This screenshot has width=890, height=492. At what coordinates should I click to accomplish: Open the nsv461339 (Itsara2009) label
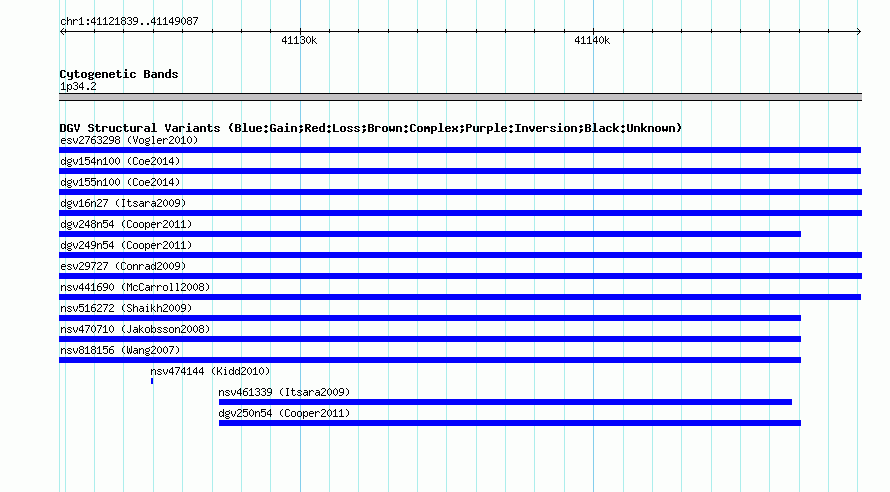click(x=284, y=392)
